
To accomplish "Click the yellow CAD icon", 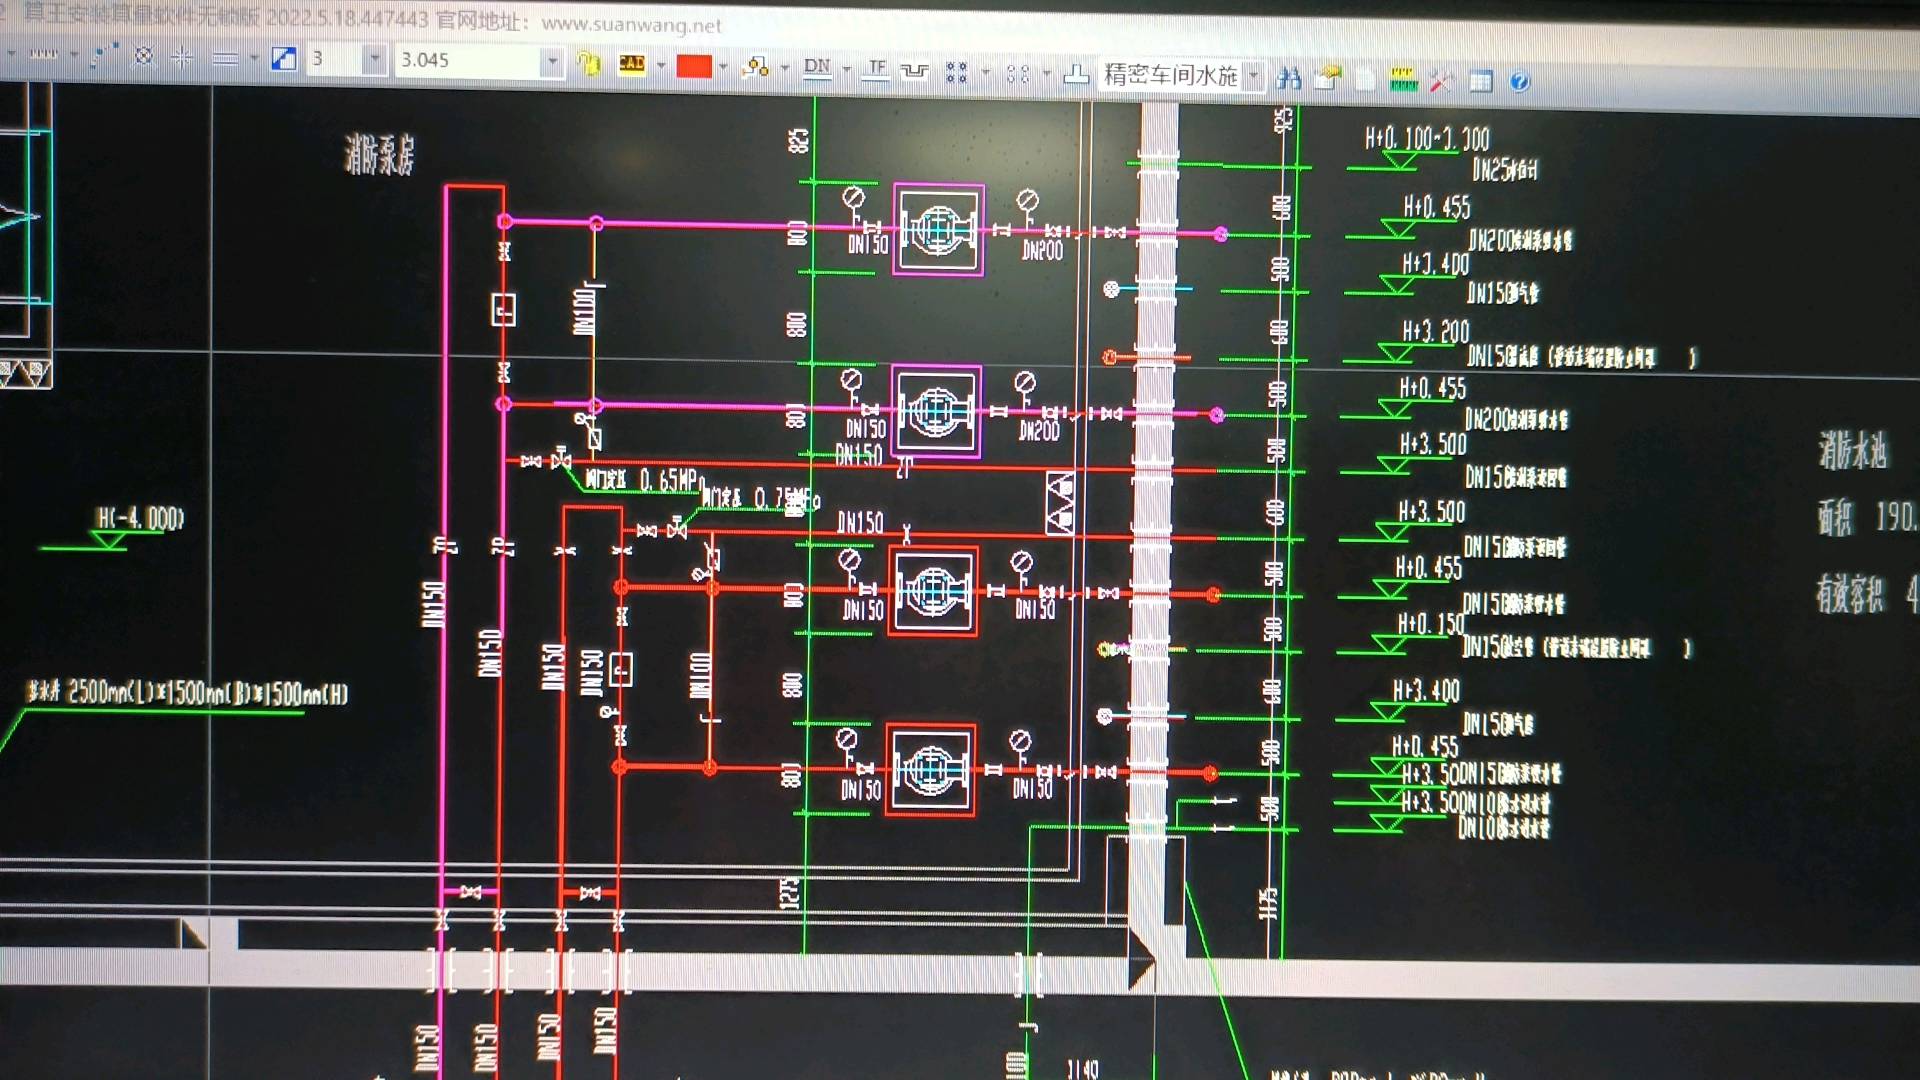I will [x=632, y=64].
